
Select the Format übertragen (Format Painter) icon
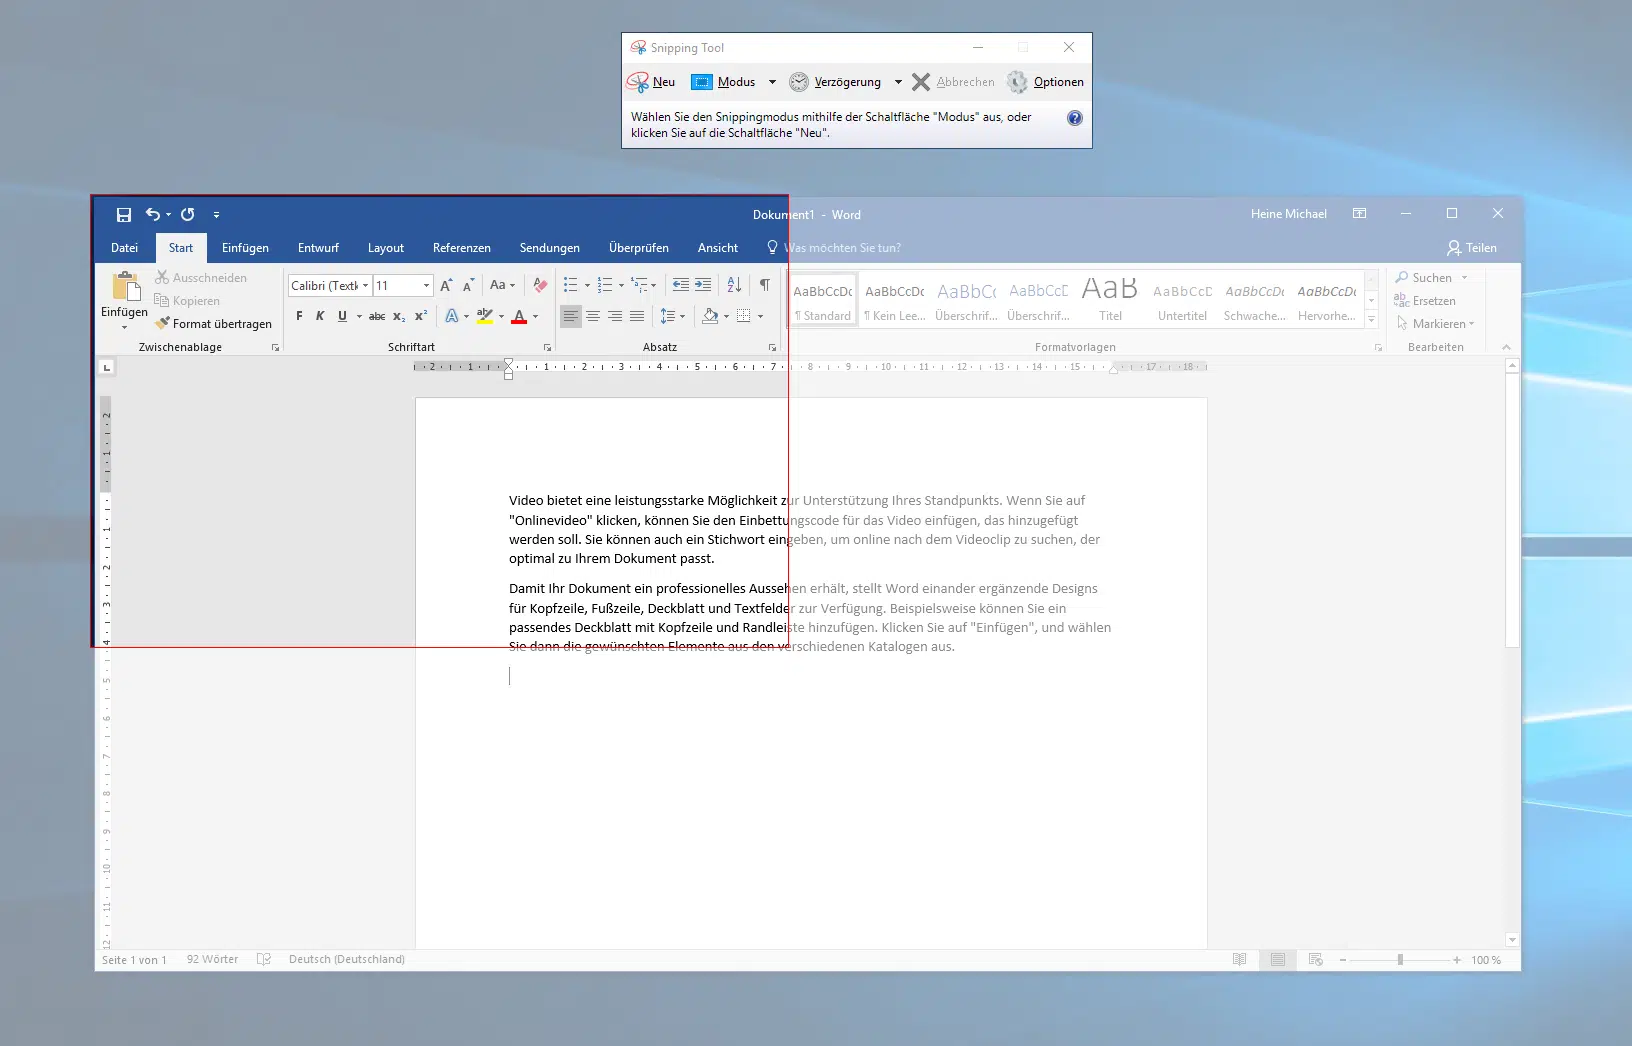tap(165, 323)
